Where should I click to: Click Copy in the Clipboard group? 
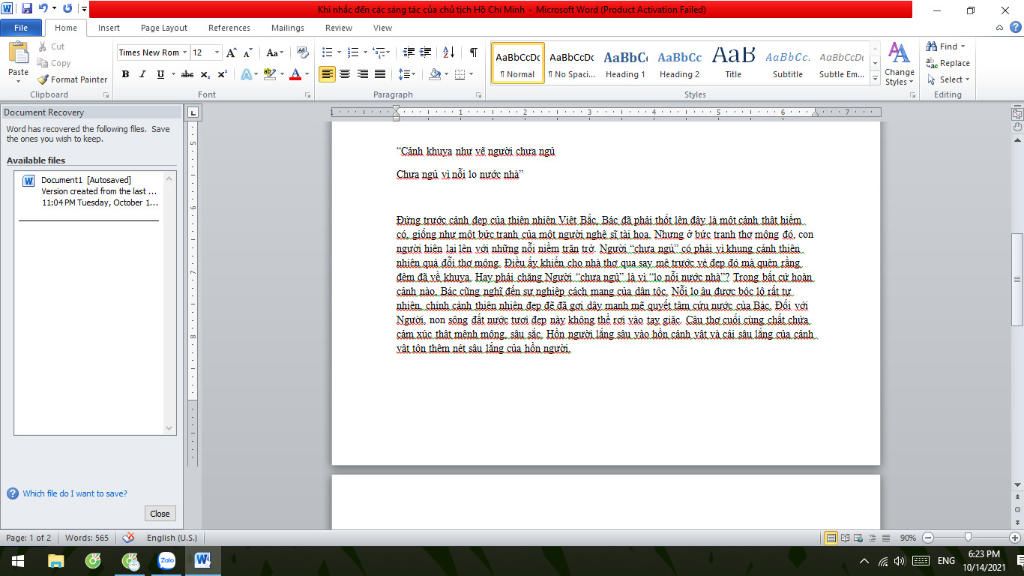54,63
